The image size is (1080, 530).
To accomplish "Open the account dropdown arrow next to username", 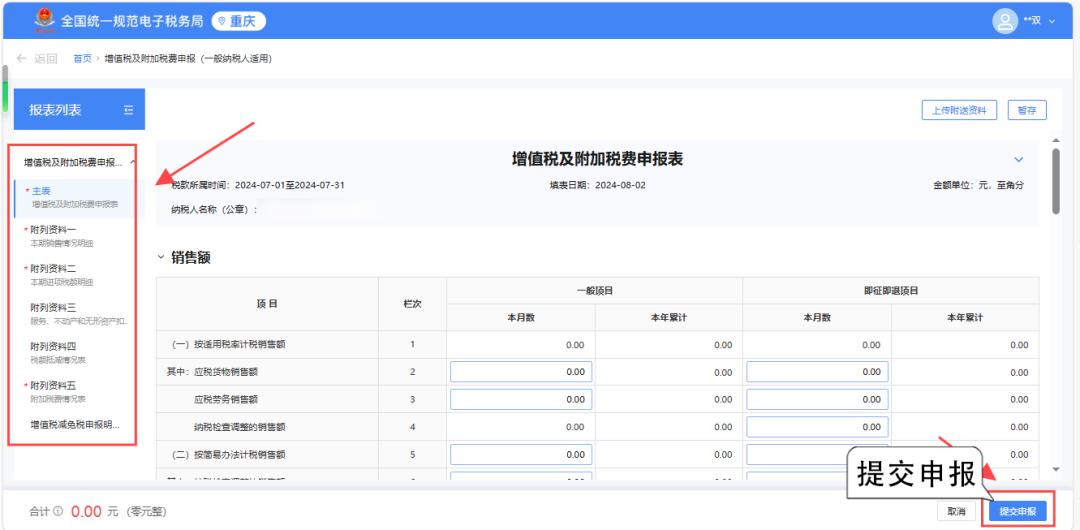I will [x=1051, y=21].
